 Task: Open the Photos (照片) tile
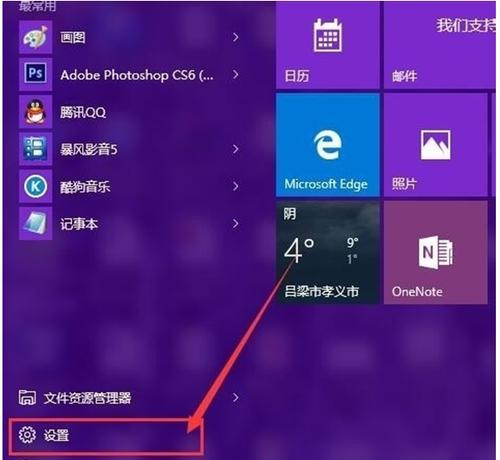point(435,145)
